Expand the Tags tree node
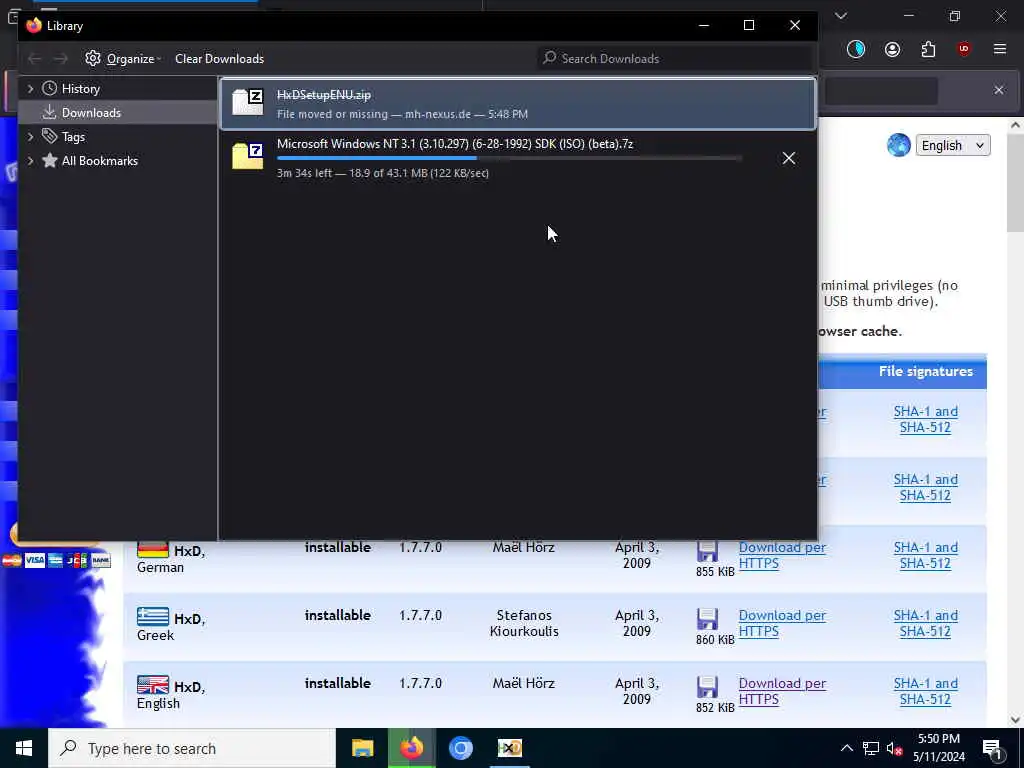 click(x=30, y=136)
